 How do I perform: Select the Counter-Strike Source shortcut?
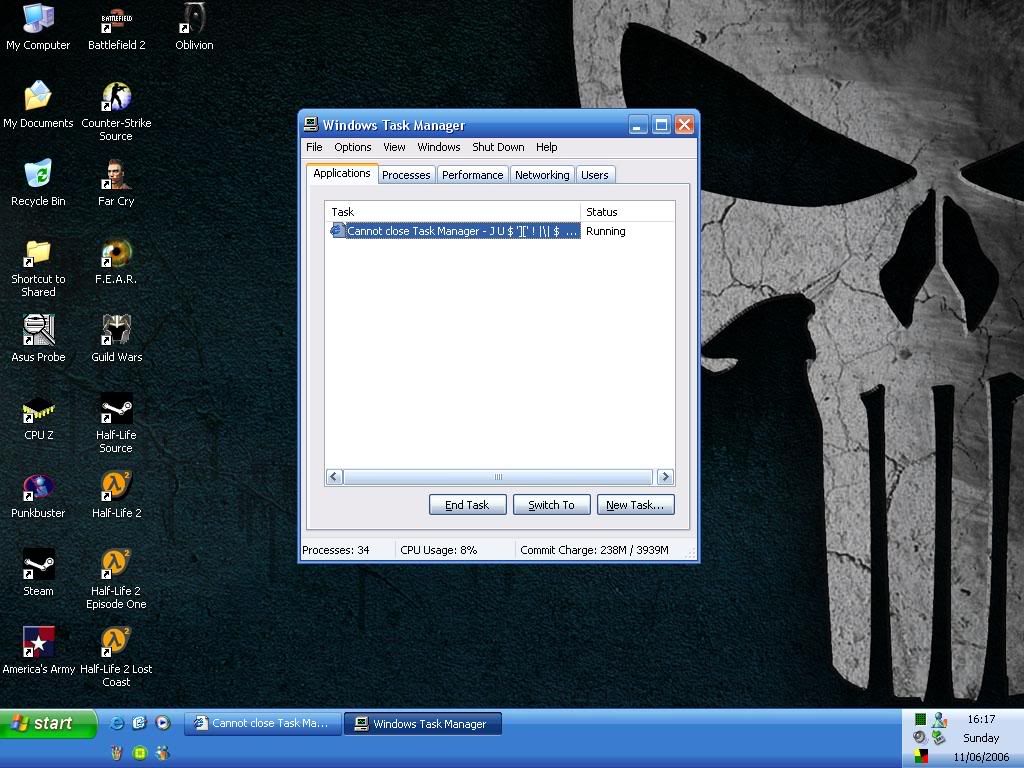116,111
